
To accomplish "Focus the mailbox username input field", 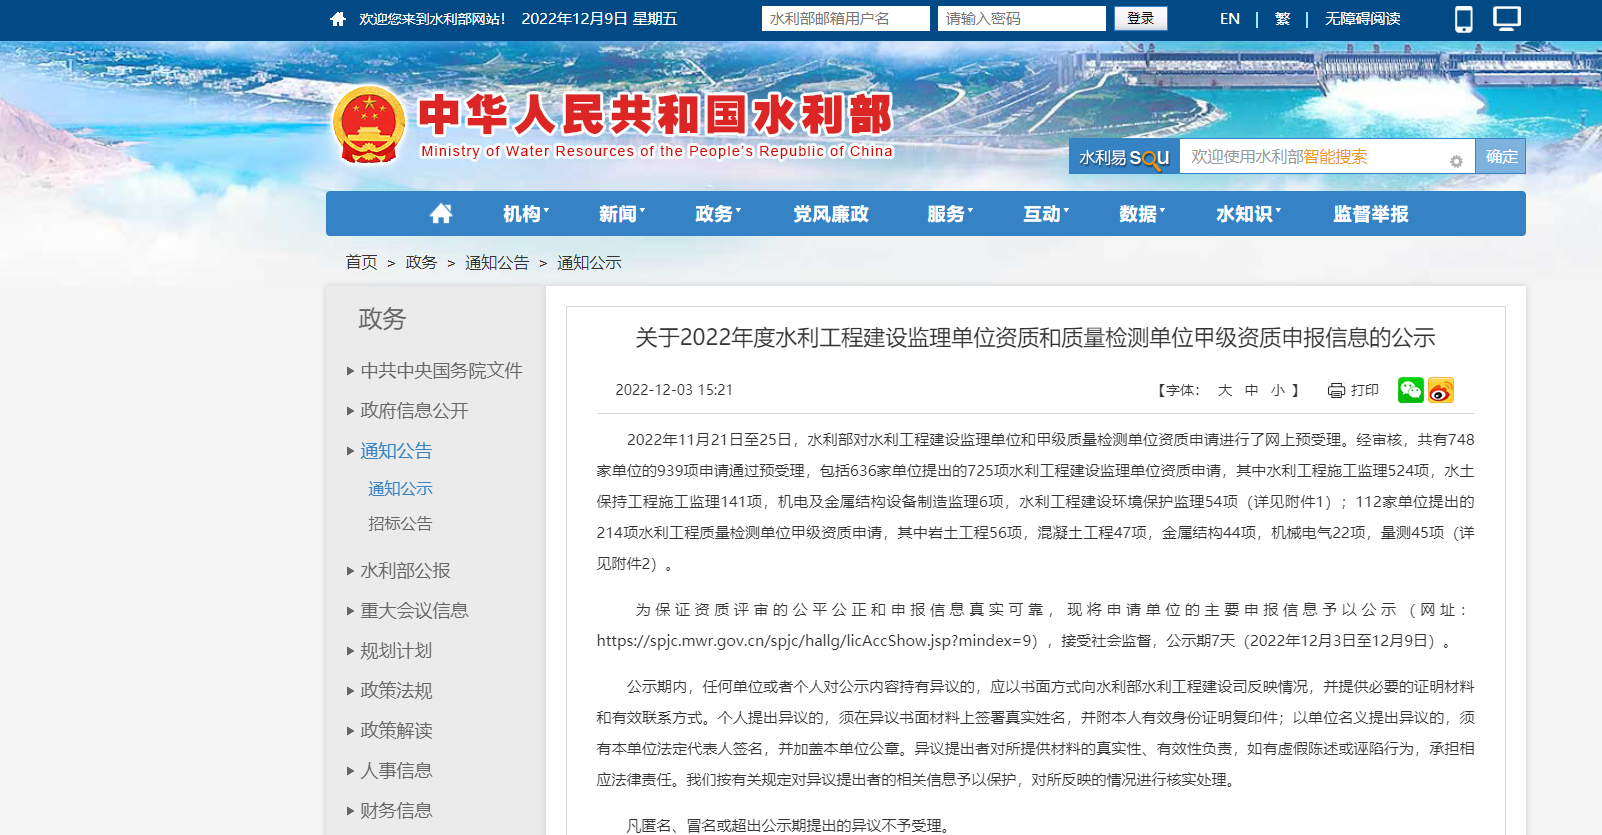I will [x=845, y=19].
